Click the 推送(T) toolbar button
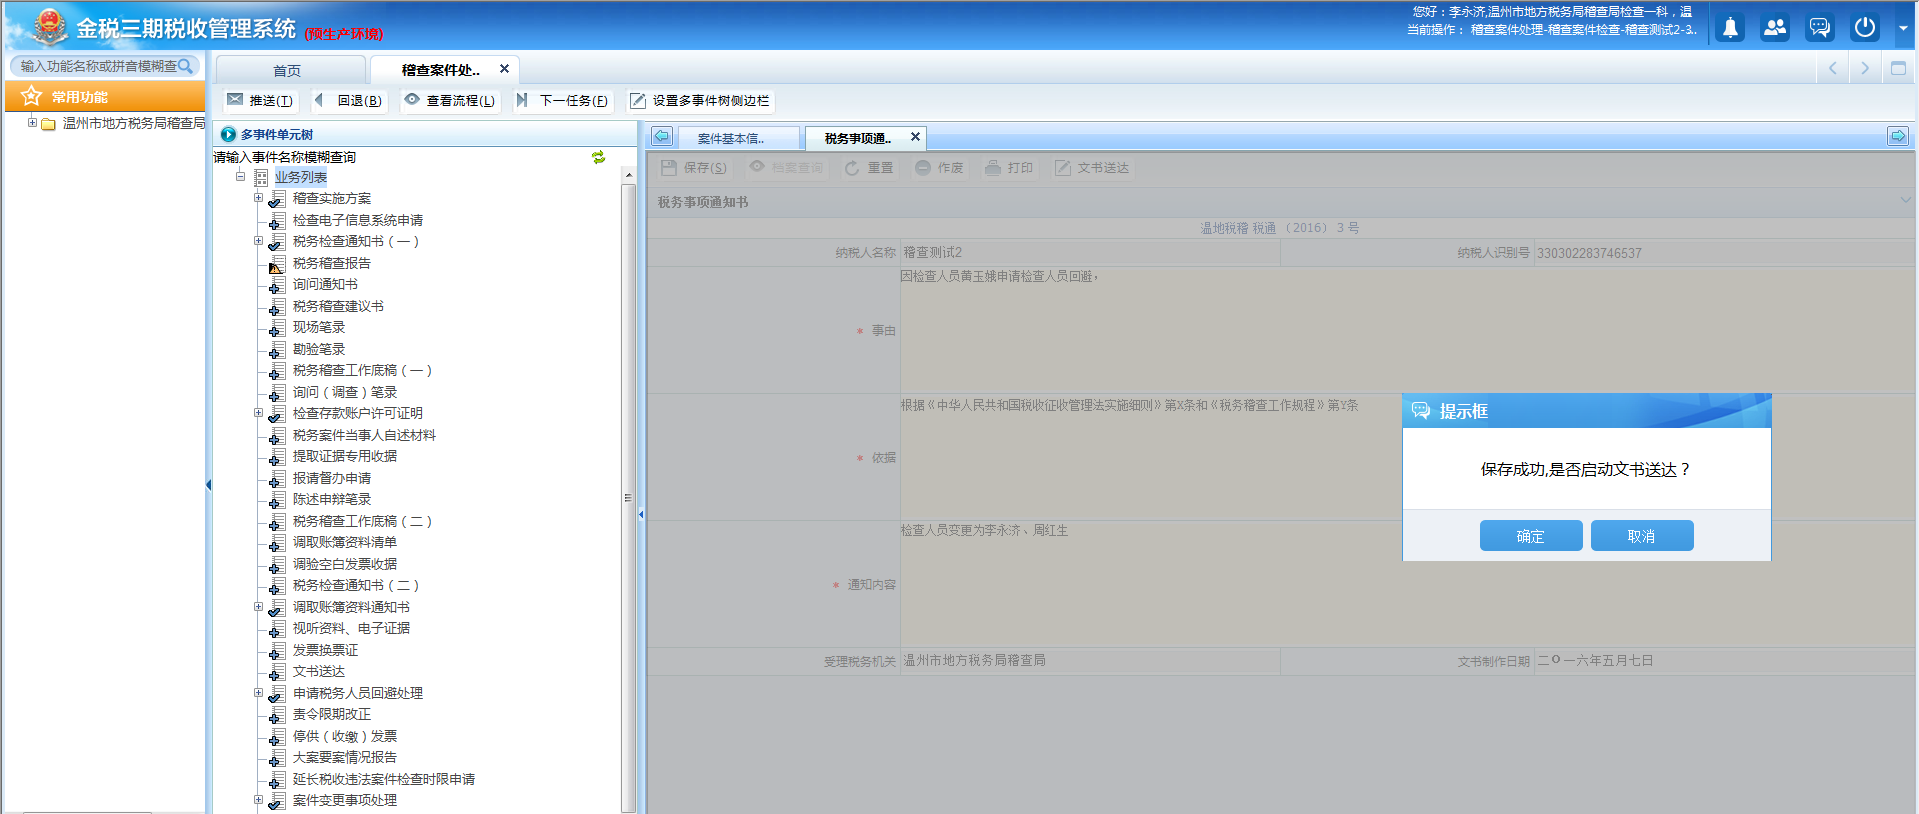The width and height of the screenshot is (1919, 814). [260, 100]
